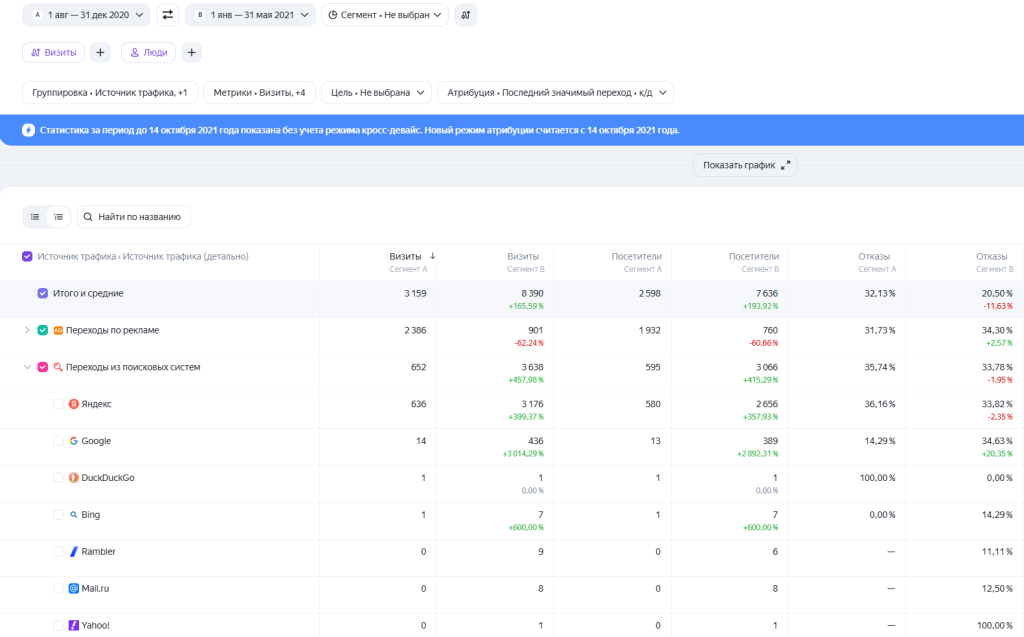
Task: Open period A date range dropdown
Action: pyautogui.click(x=86, y=15)
